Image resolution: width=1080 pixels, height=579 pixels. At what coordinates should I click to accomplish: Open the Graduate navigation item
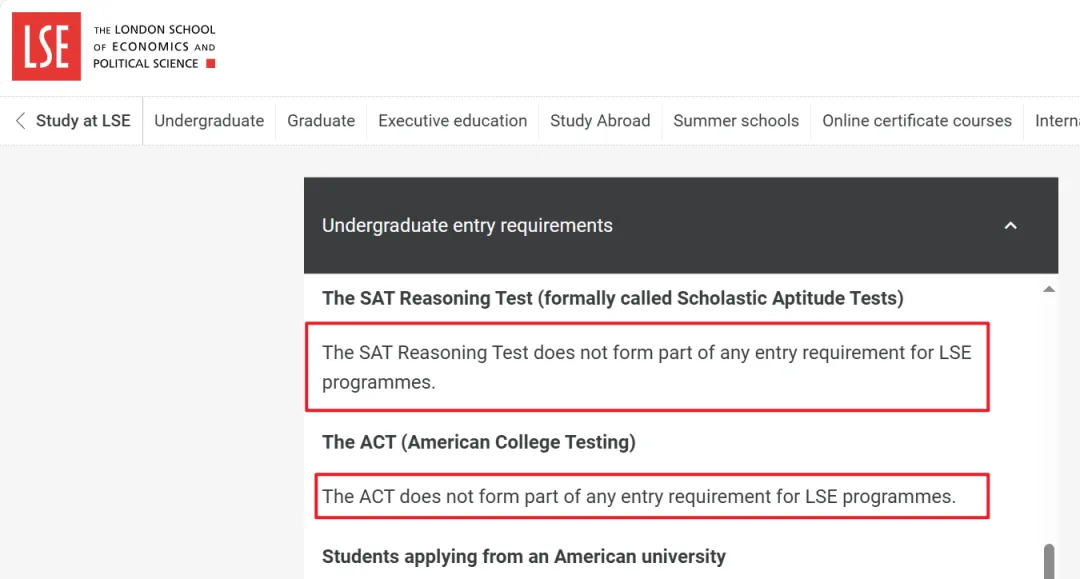tap(321, 120)
